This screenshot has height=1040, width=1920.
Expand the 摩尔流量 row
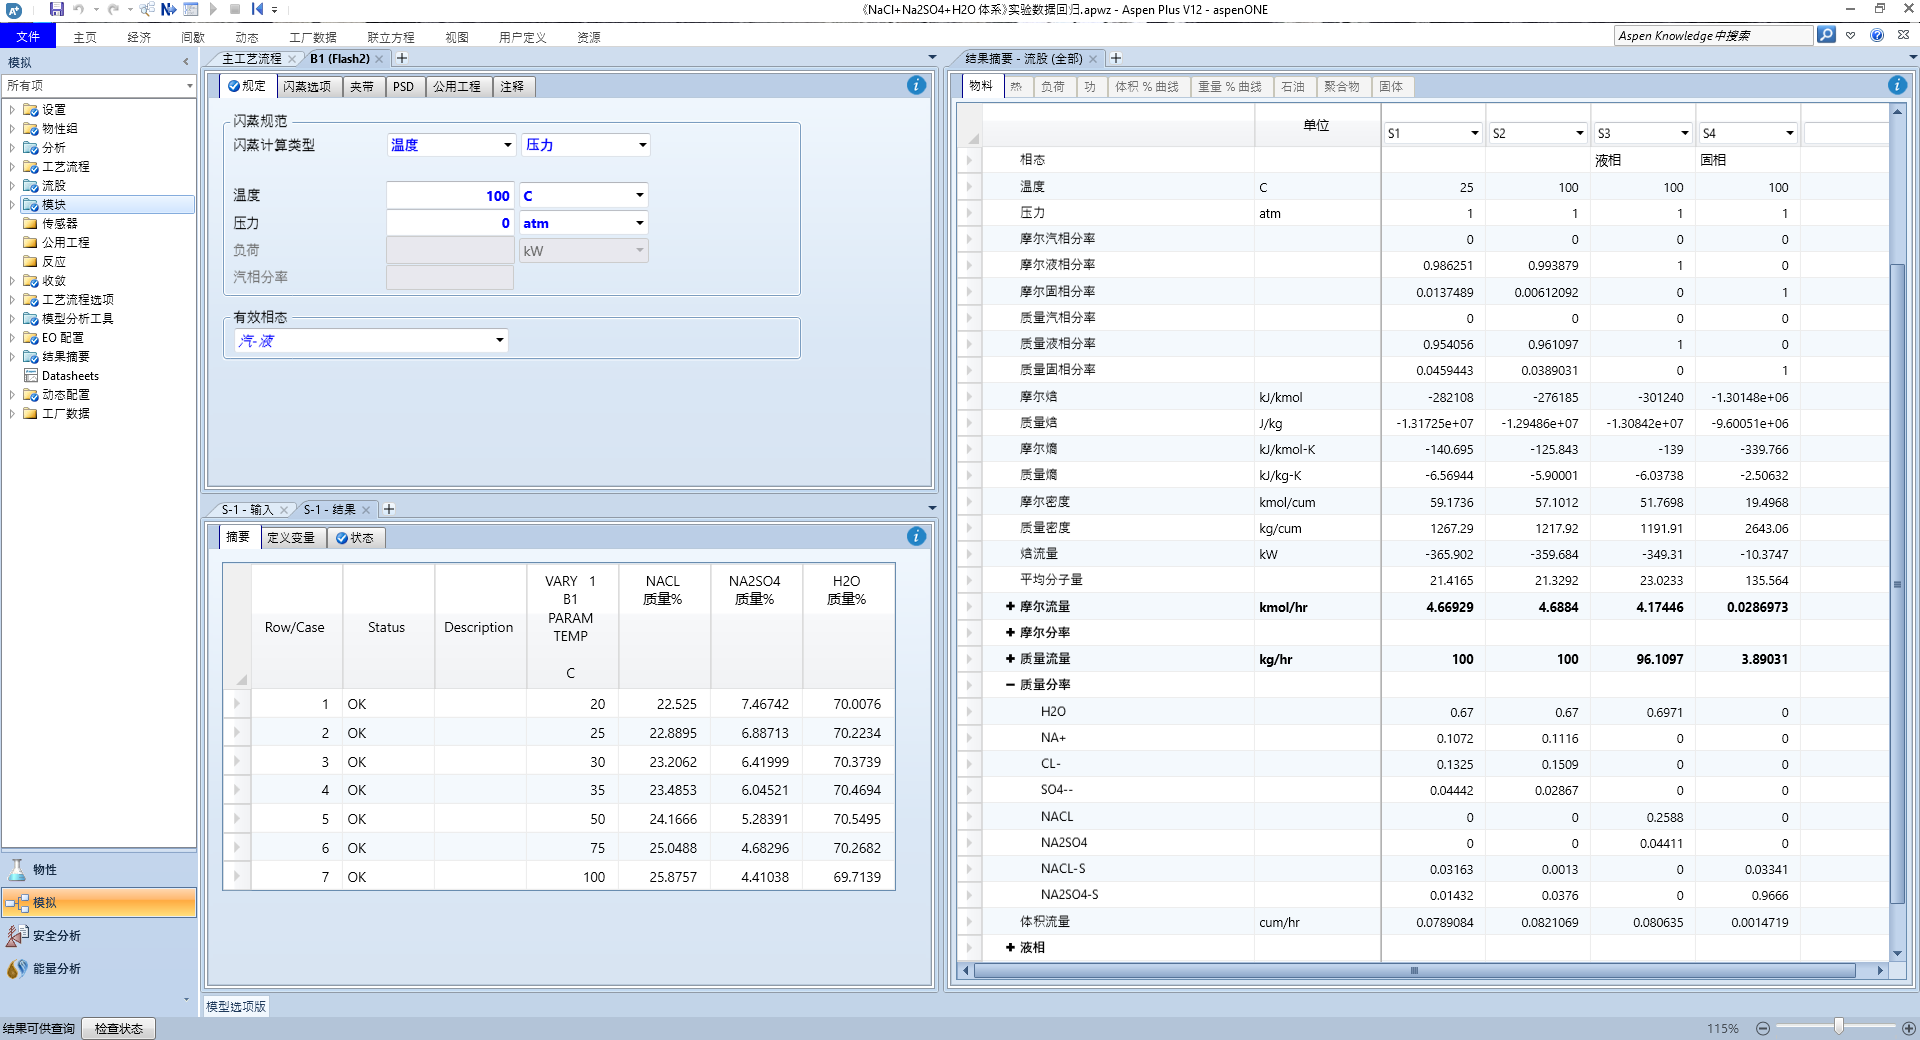click(1010, 607)
